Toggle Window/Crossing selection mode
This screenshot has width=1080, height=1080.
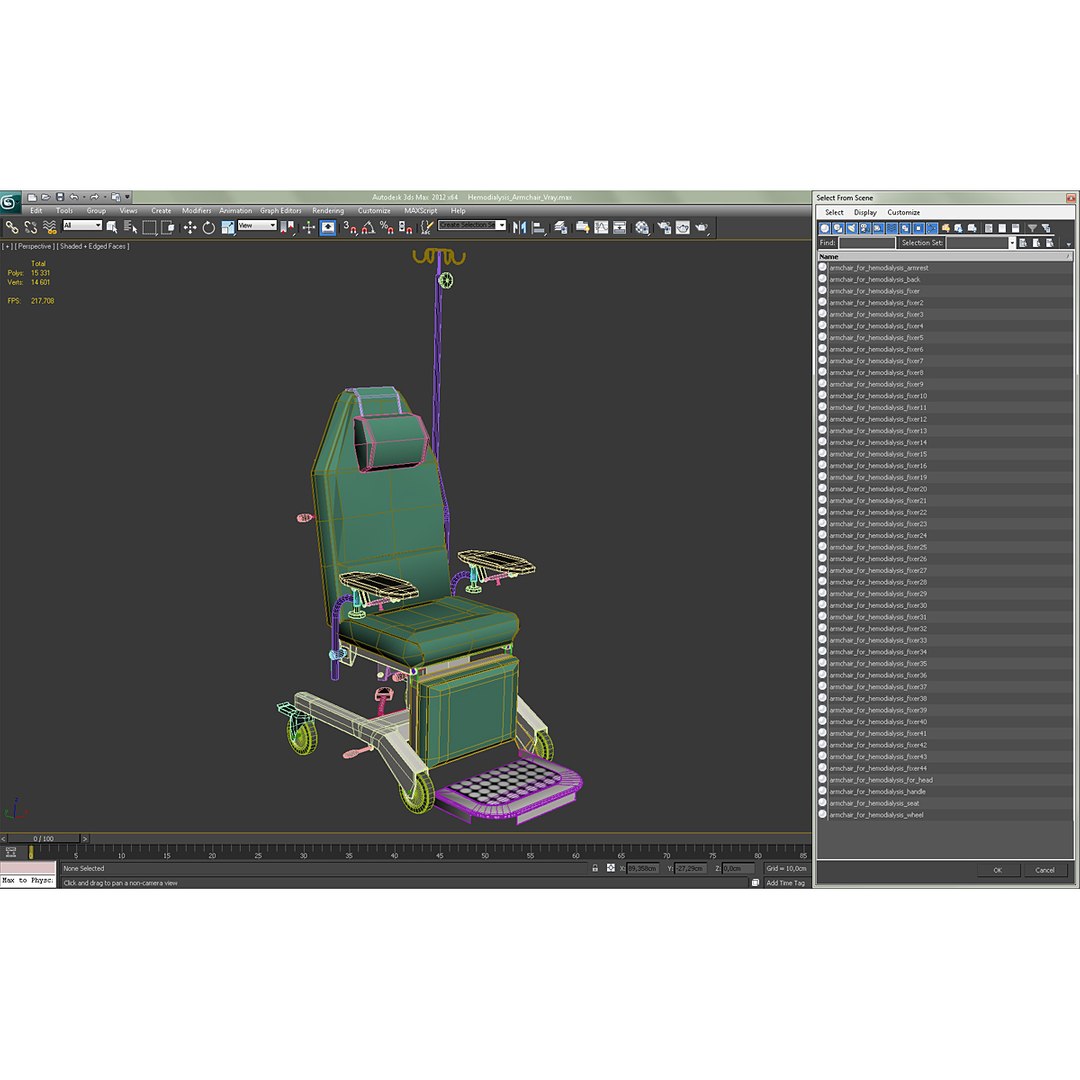pyautogui.click(x=167, y=227)
